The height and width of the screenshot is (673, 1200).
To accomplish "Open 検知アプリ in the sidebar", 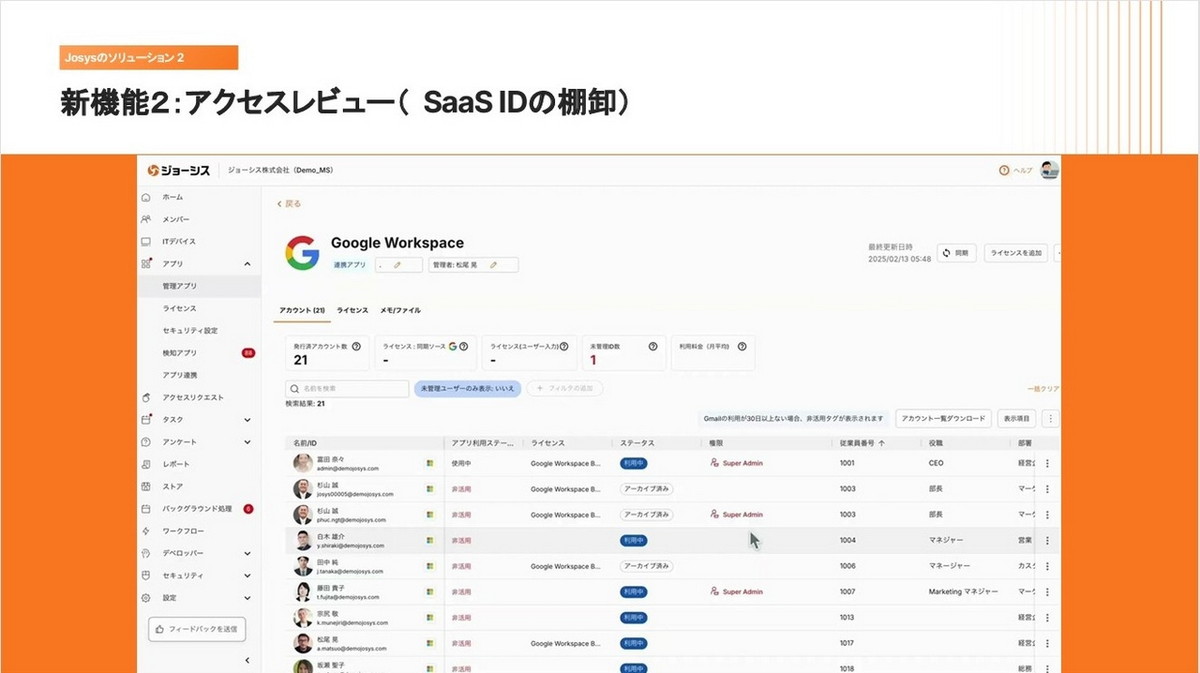I will [x=180, y=353].
